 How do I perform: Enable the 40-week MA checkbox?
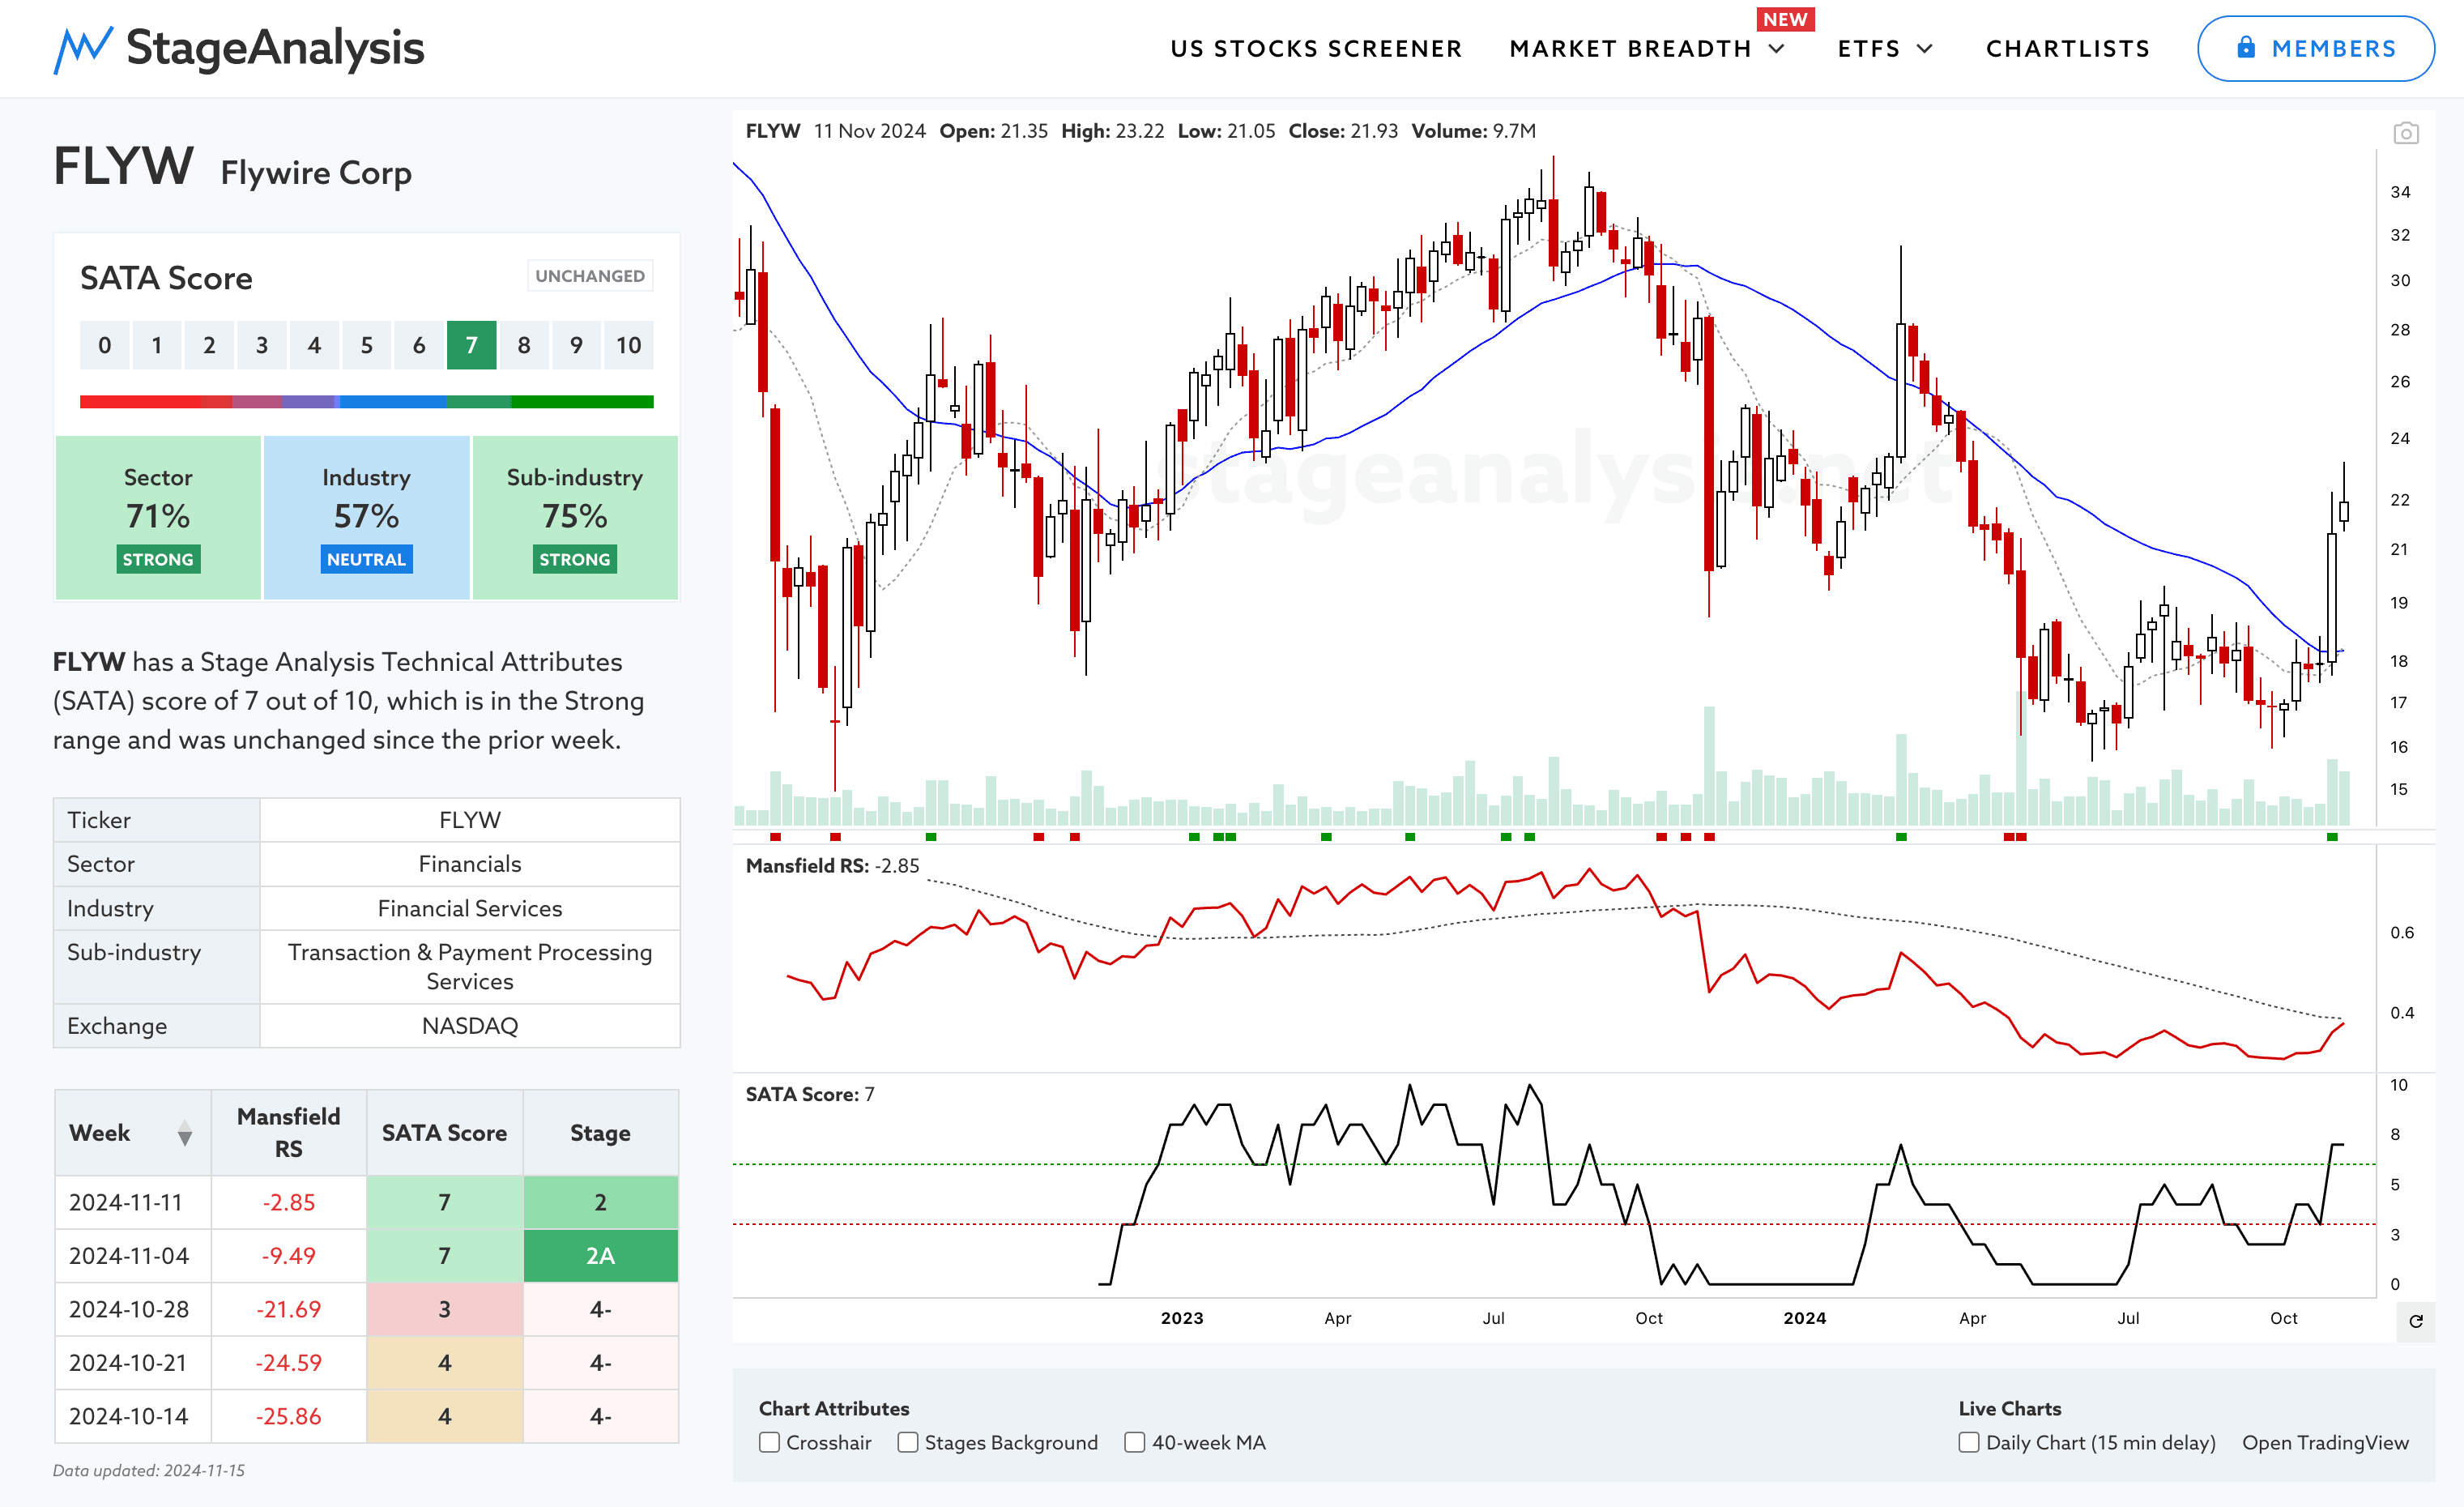1135,1442
